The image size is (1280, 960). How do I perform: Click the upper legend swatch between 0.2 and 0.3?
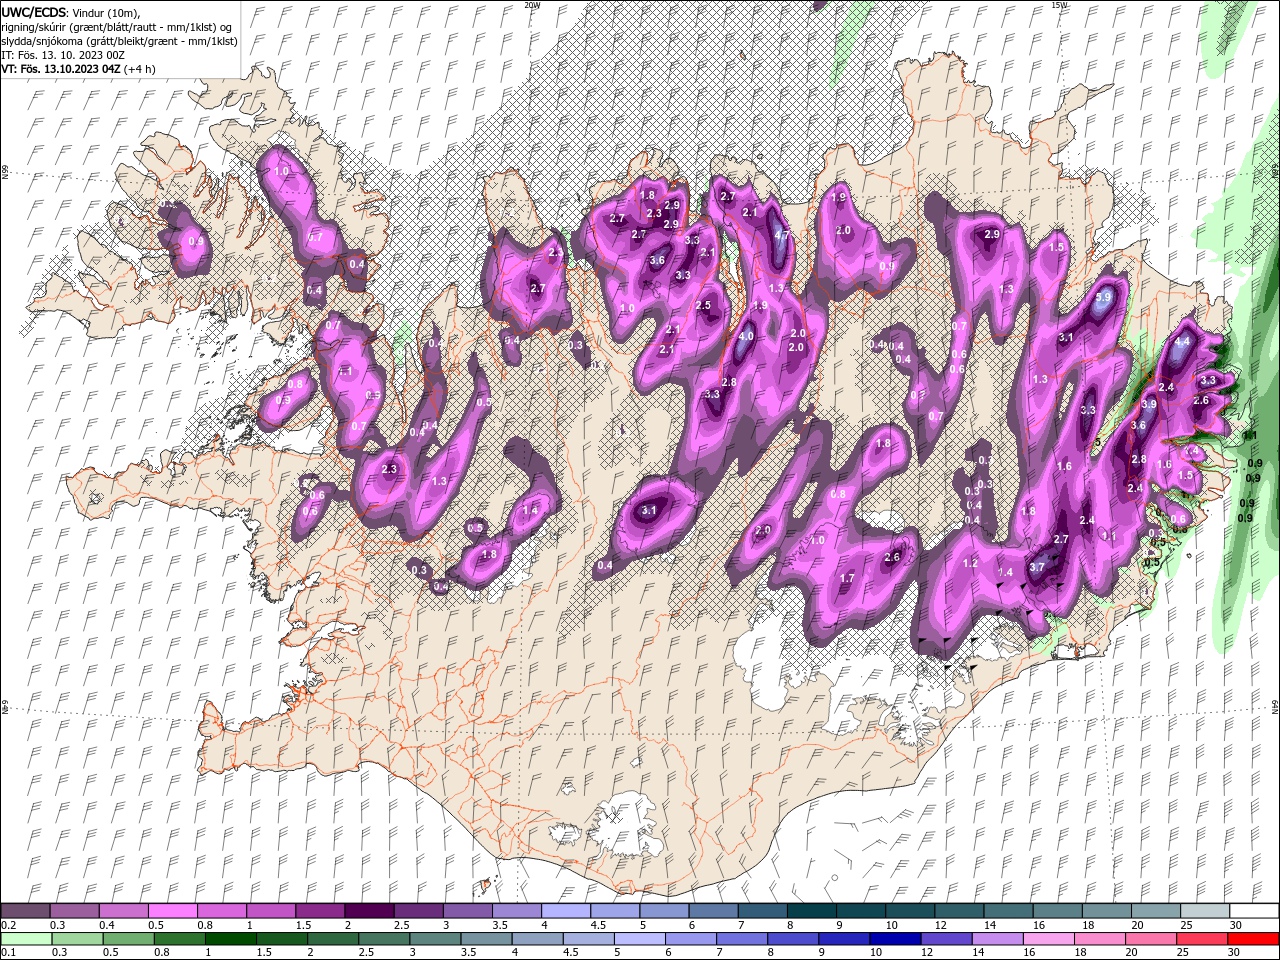pyautogui.click(x=26, y=911)
